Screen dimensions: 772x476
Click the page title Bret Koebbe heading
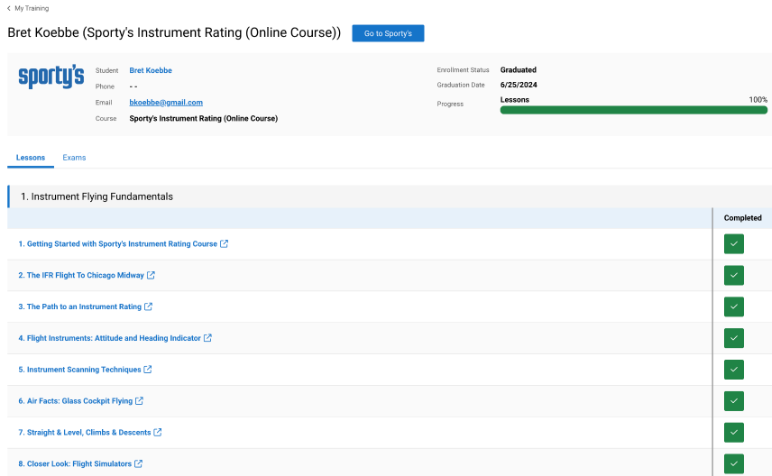(x=174, y=32)
